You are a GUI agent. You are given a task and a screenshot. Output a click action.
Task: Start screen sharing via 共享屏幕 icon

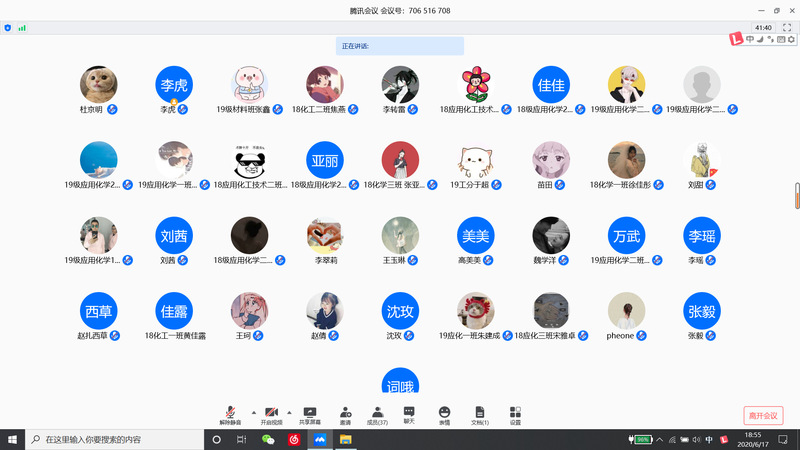pos(310,413)
